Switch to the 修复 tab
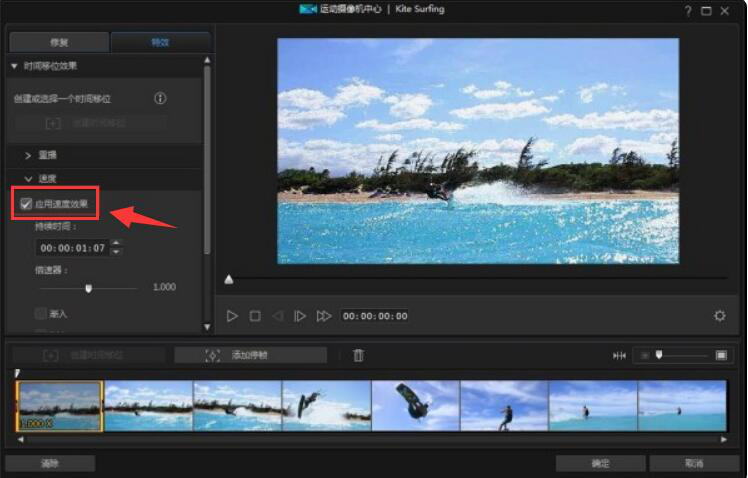The width and height of the screenshot is (748, 478). pos(58,42)
